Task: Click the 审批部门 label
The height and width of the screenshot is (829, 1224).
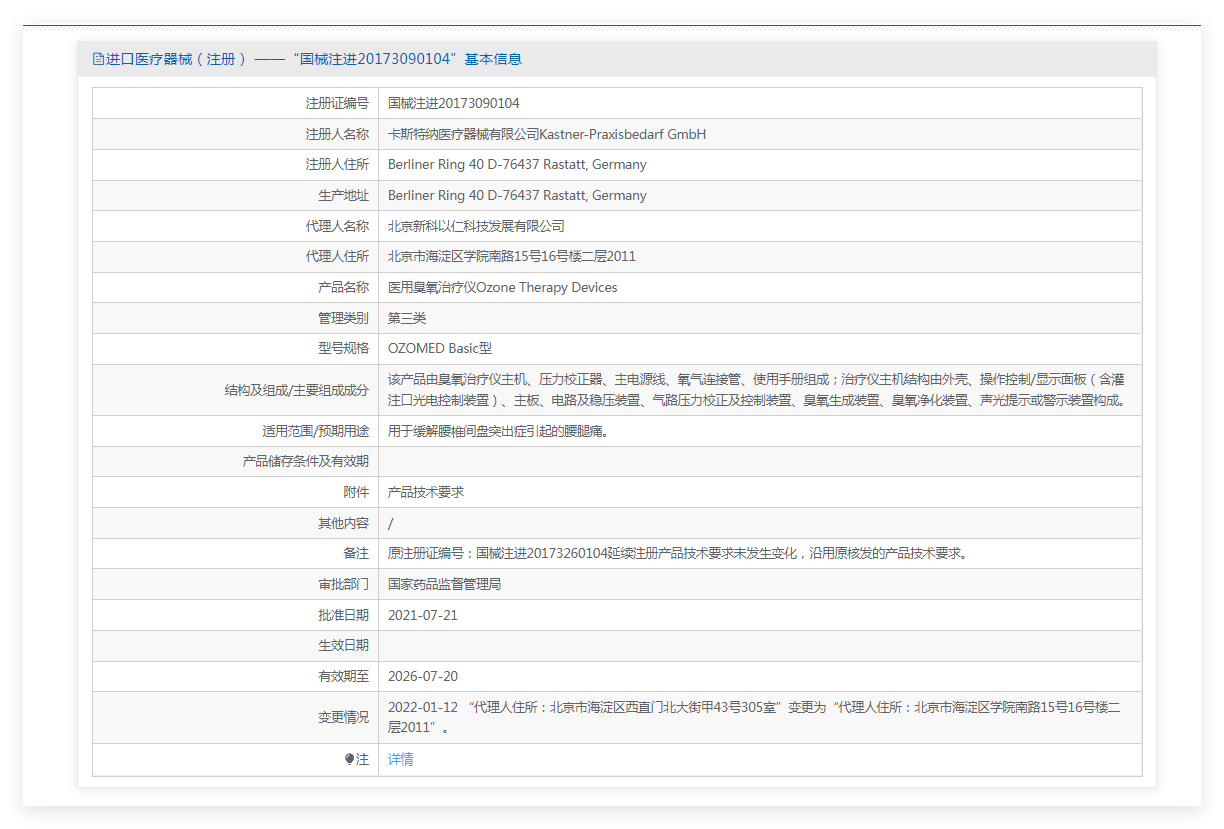Action: (343, 584)
